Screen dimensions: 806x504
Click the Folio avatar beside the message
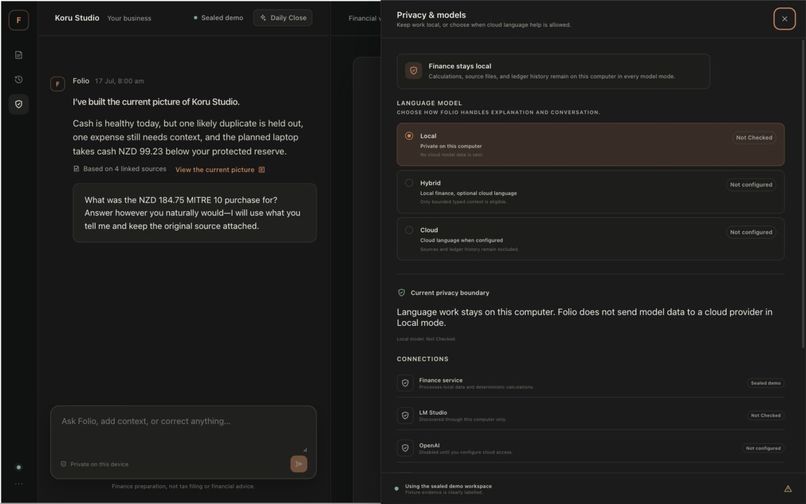[57, 84]
